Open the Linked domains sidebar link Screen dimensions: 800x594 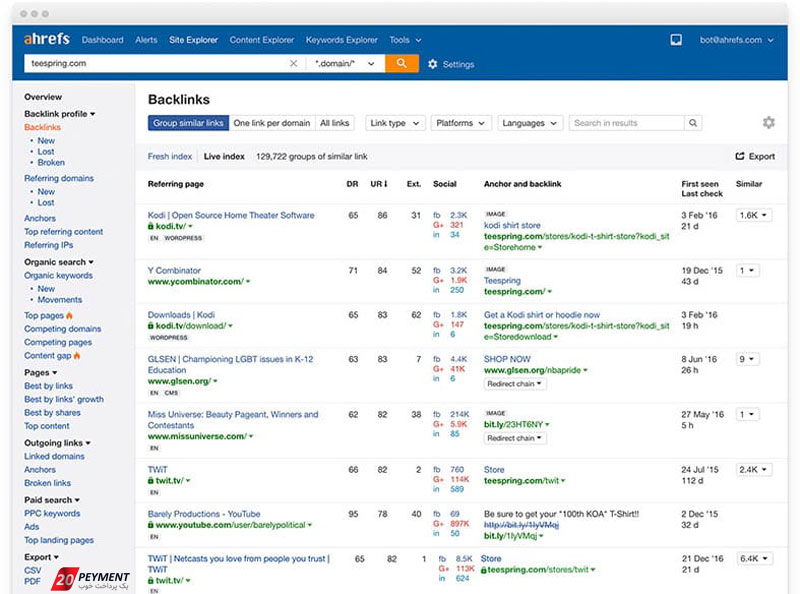pyautogui.click(x=54, y=456)
